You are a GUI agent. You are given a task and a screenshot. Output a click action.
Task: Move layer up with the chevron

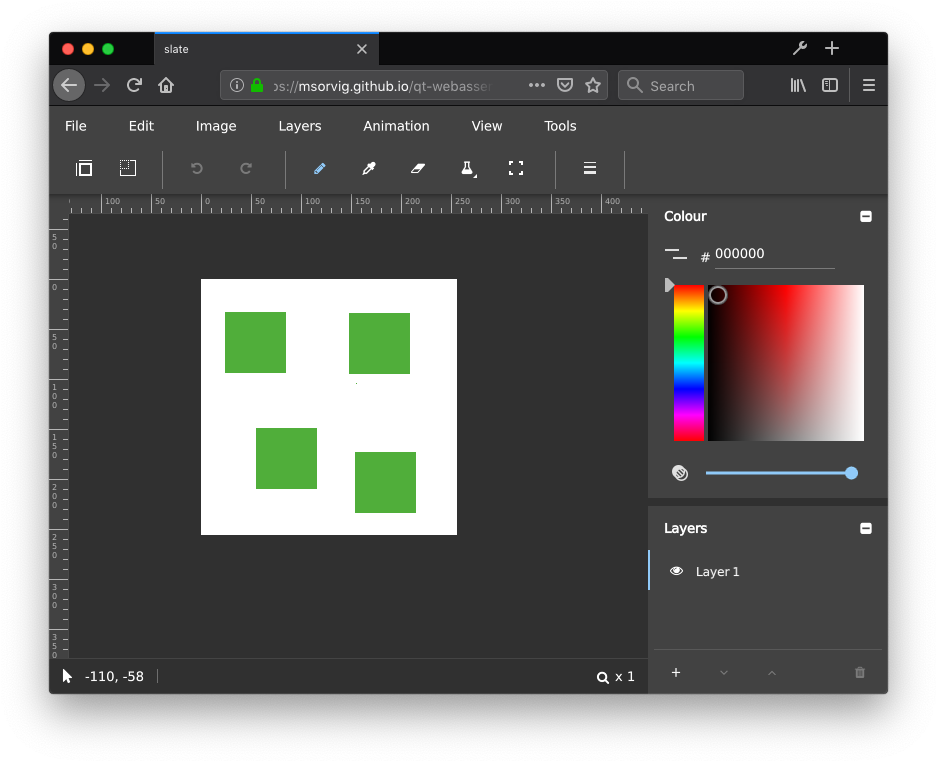pyautogui.click(x=771, y=673)
